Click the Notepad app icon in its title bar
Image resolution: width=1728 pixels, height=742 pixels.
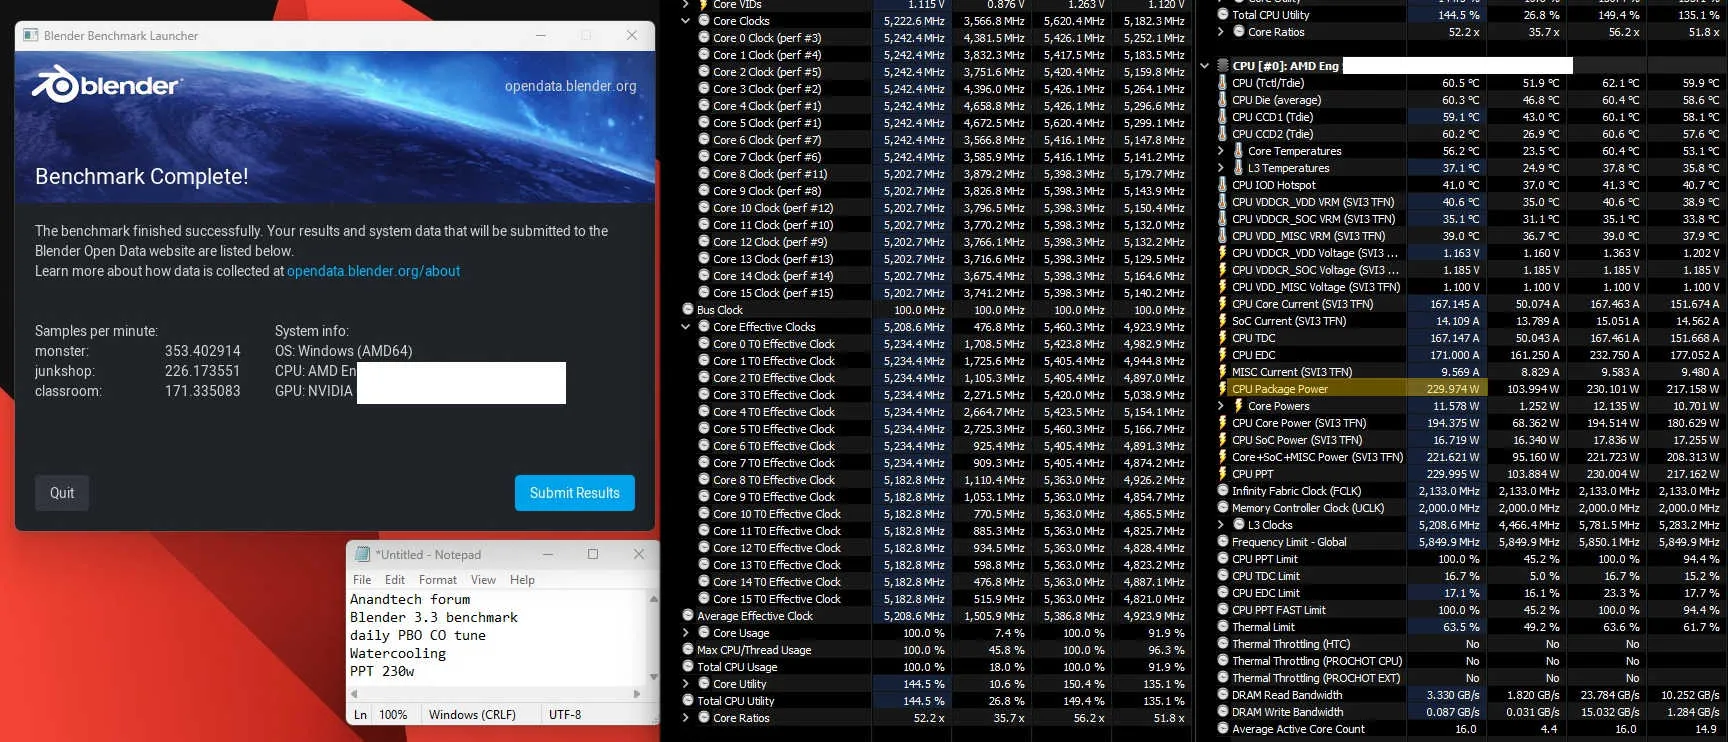pyautogui.click(x=363, y=554)
